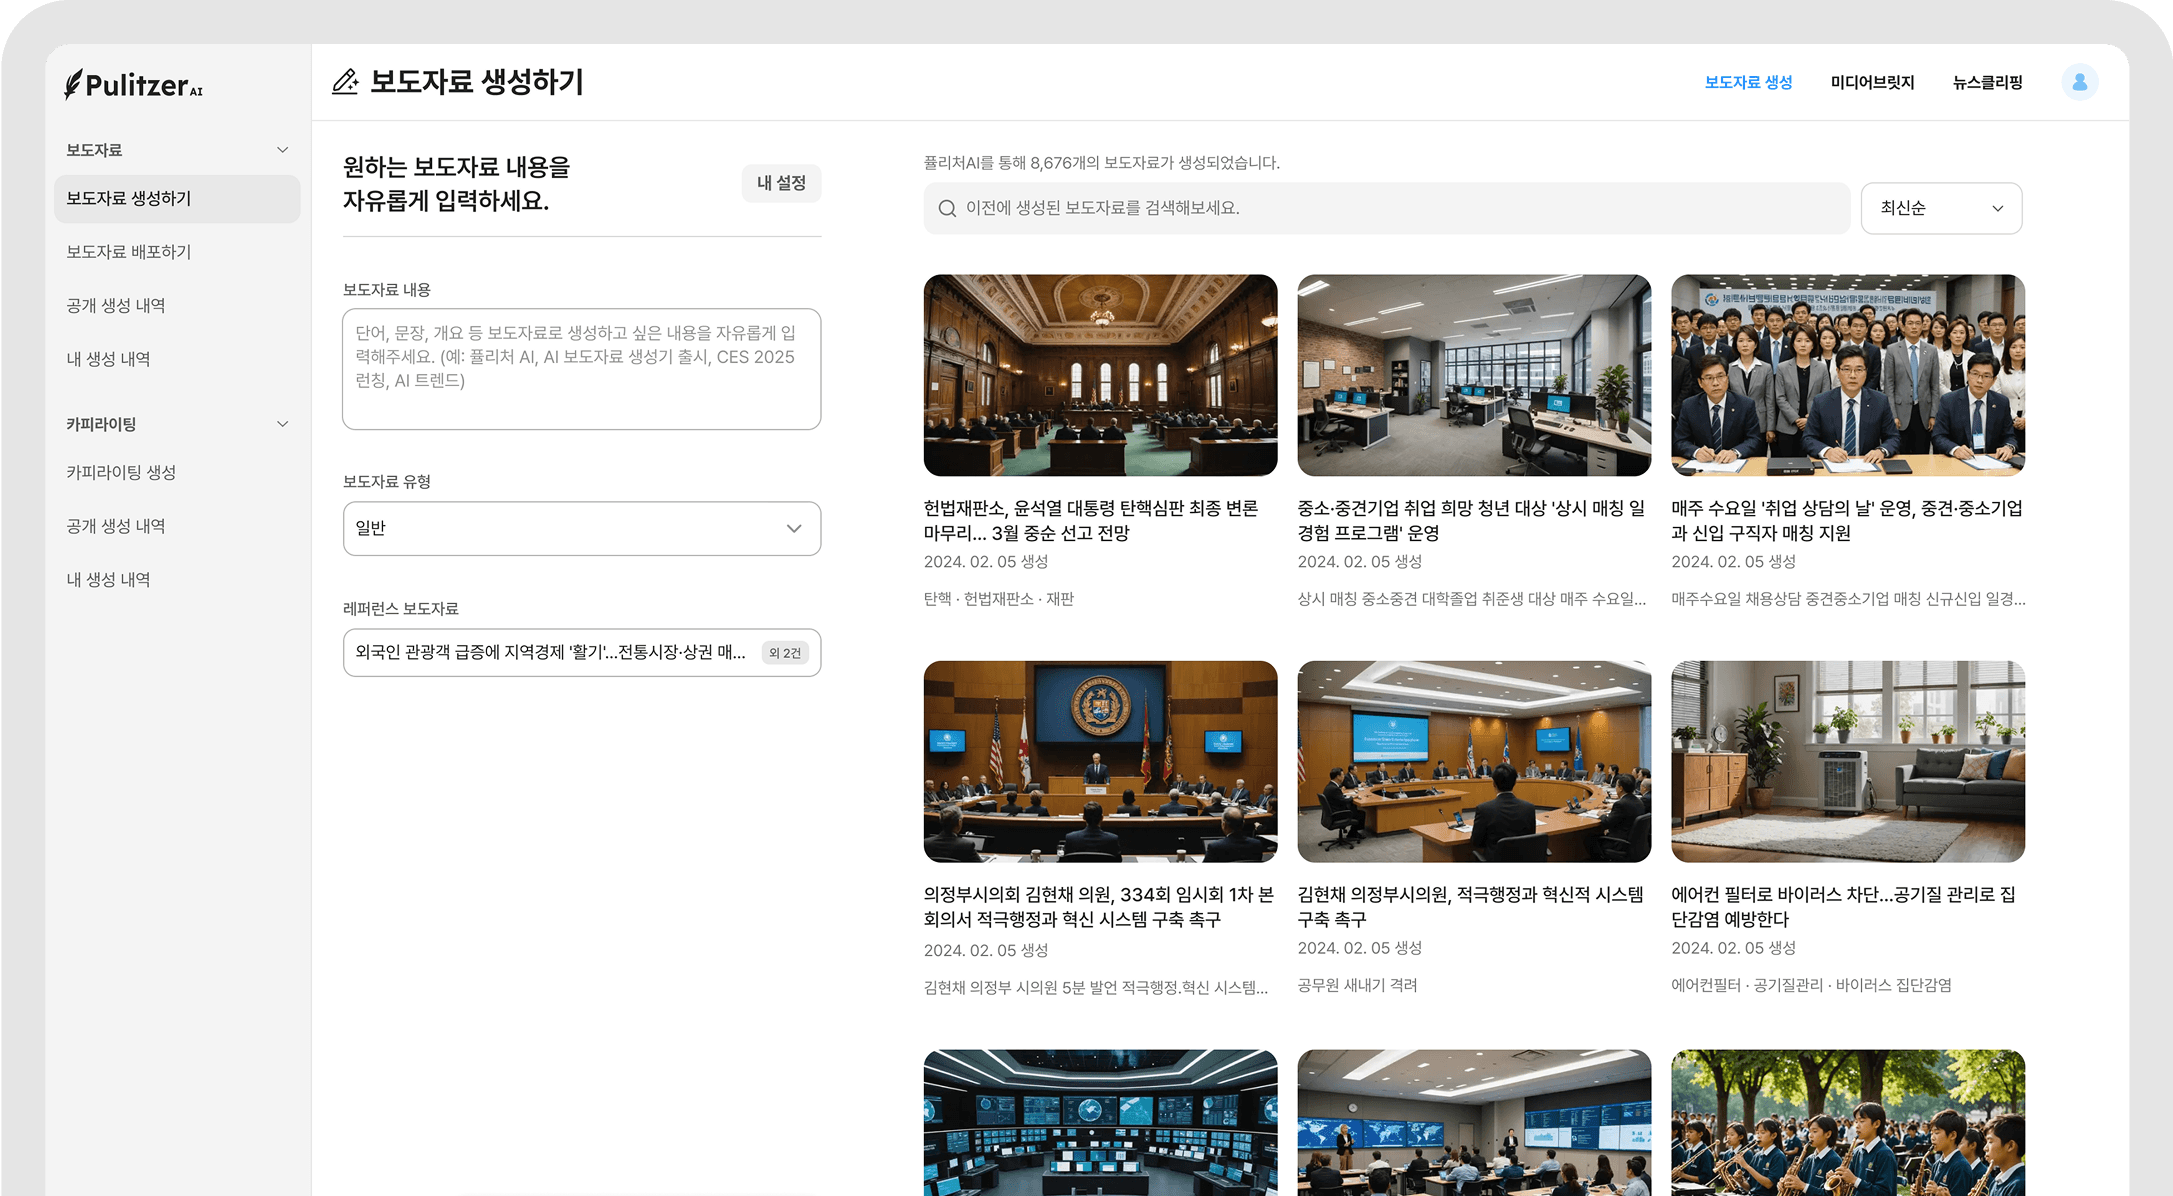Switch to the 뉴스클리핑 tab
The height and width of the screenshot is (1196, 2173).
pos(1987,82)
